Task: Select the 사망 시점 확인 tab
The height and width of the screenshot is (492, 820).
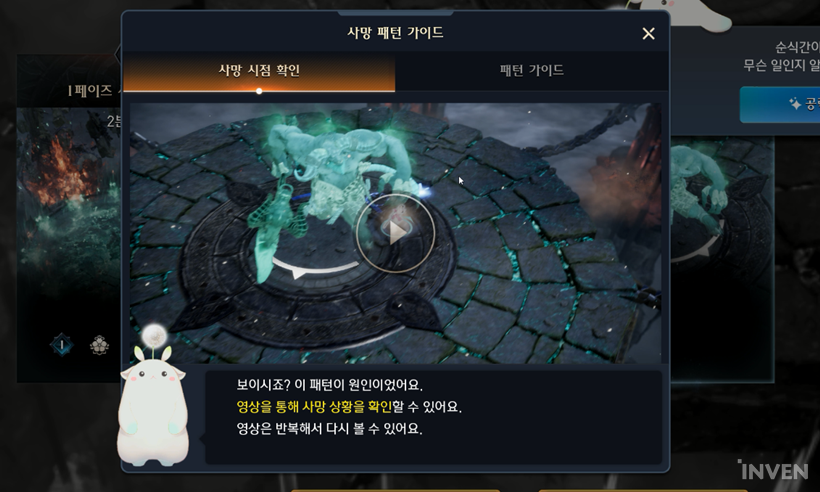Action: (259, 70)
